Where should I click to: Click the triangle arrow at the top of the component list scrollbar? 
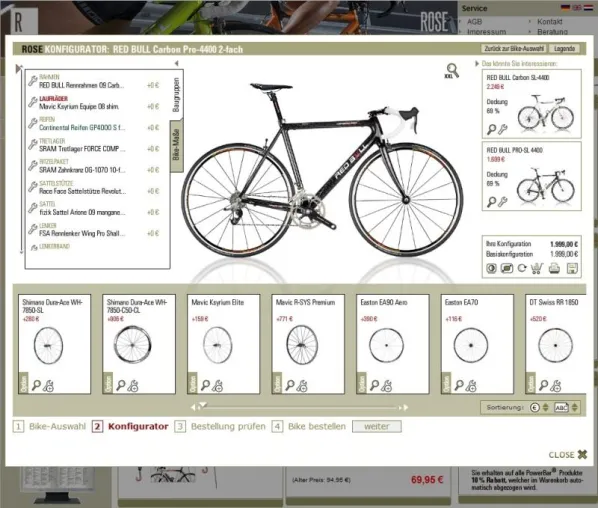click(18, 69)
